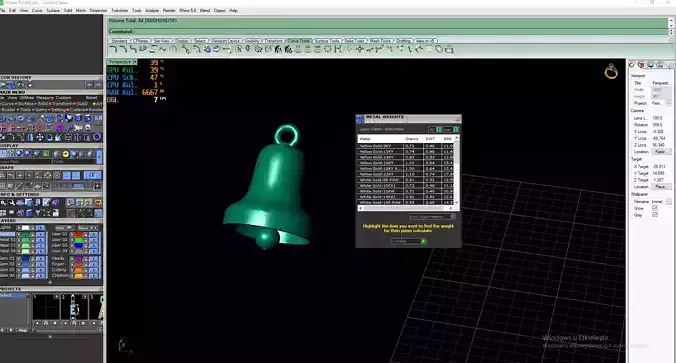Click the red plus icon in Main Menu tools
This screenshot has width=676, height=363.
[3, 128]
